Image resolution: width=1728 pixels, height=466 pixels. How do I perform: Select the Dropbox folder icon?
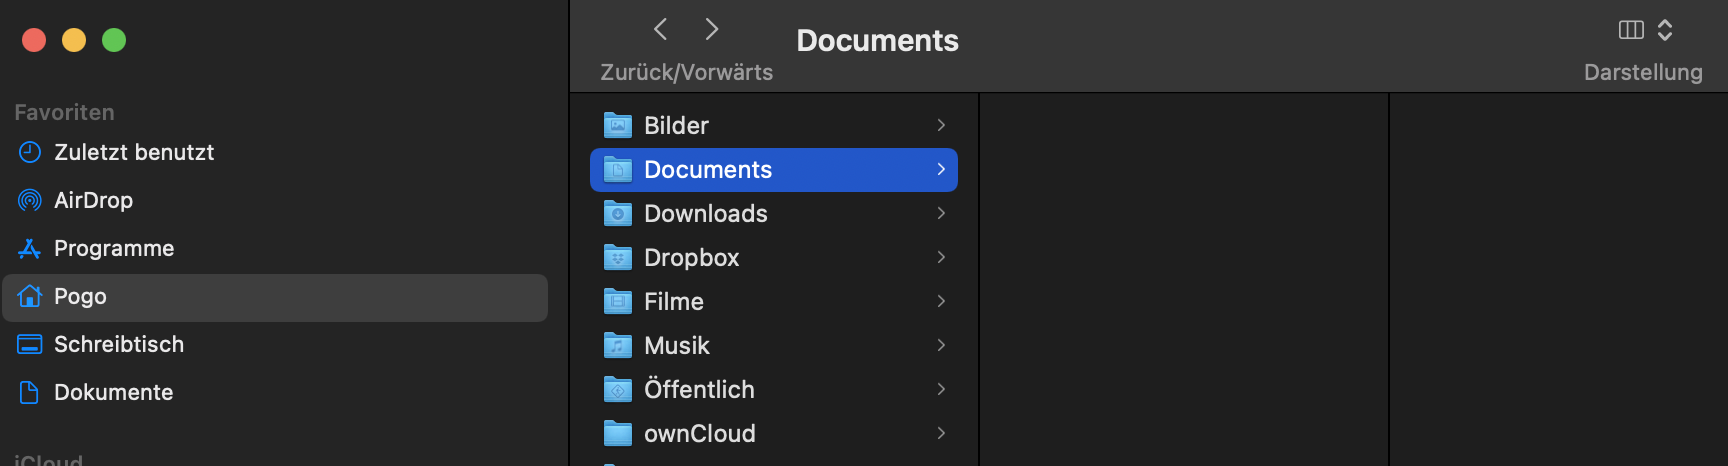pos(618,257)
